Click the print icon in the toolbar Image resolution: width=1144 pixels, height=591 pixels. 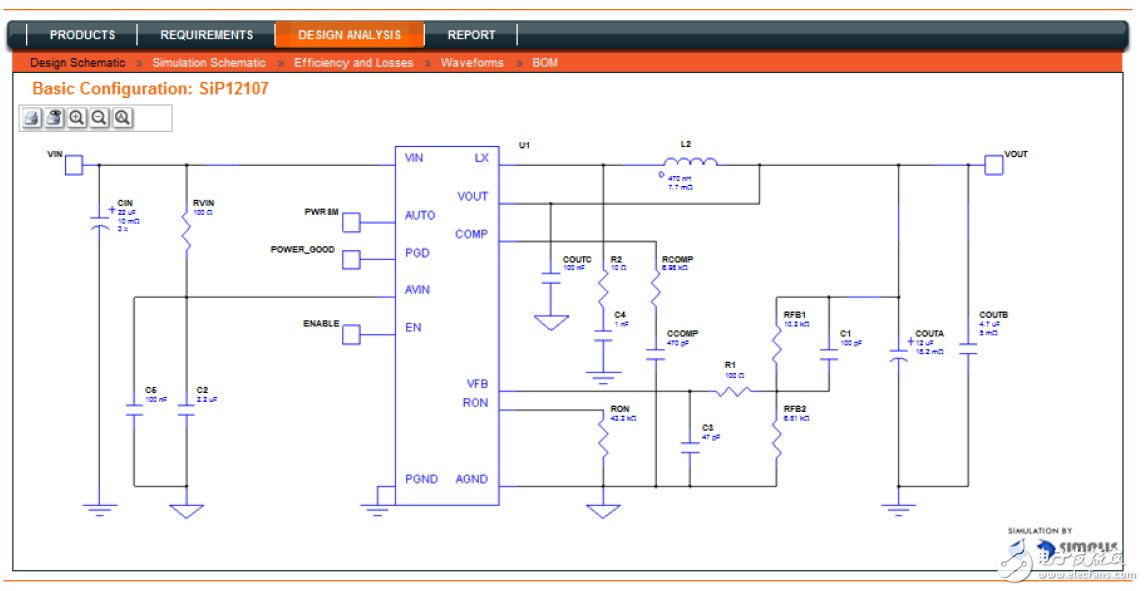click(32, 118)
